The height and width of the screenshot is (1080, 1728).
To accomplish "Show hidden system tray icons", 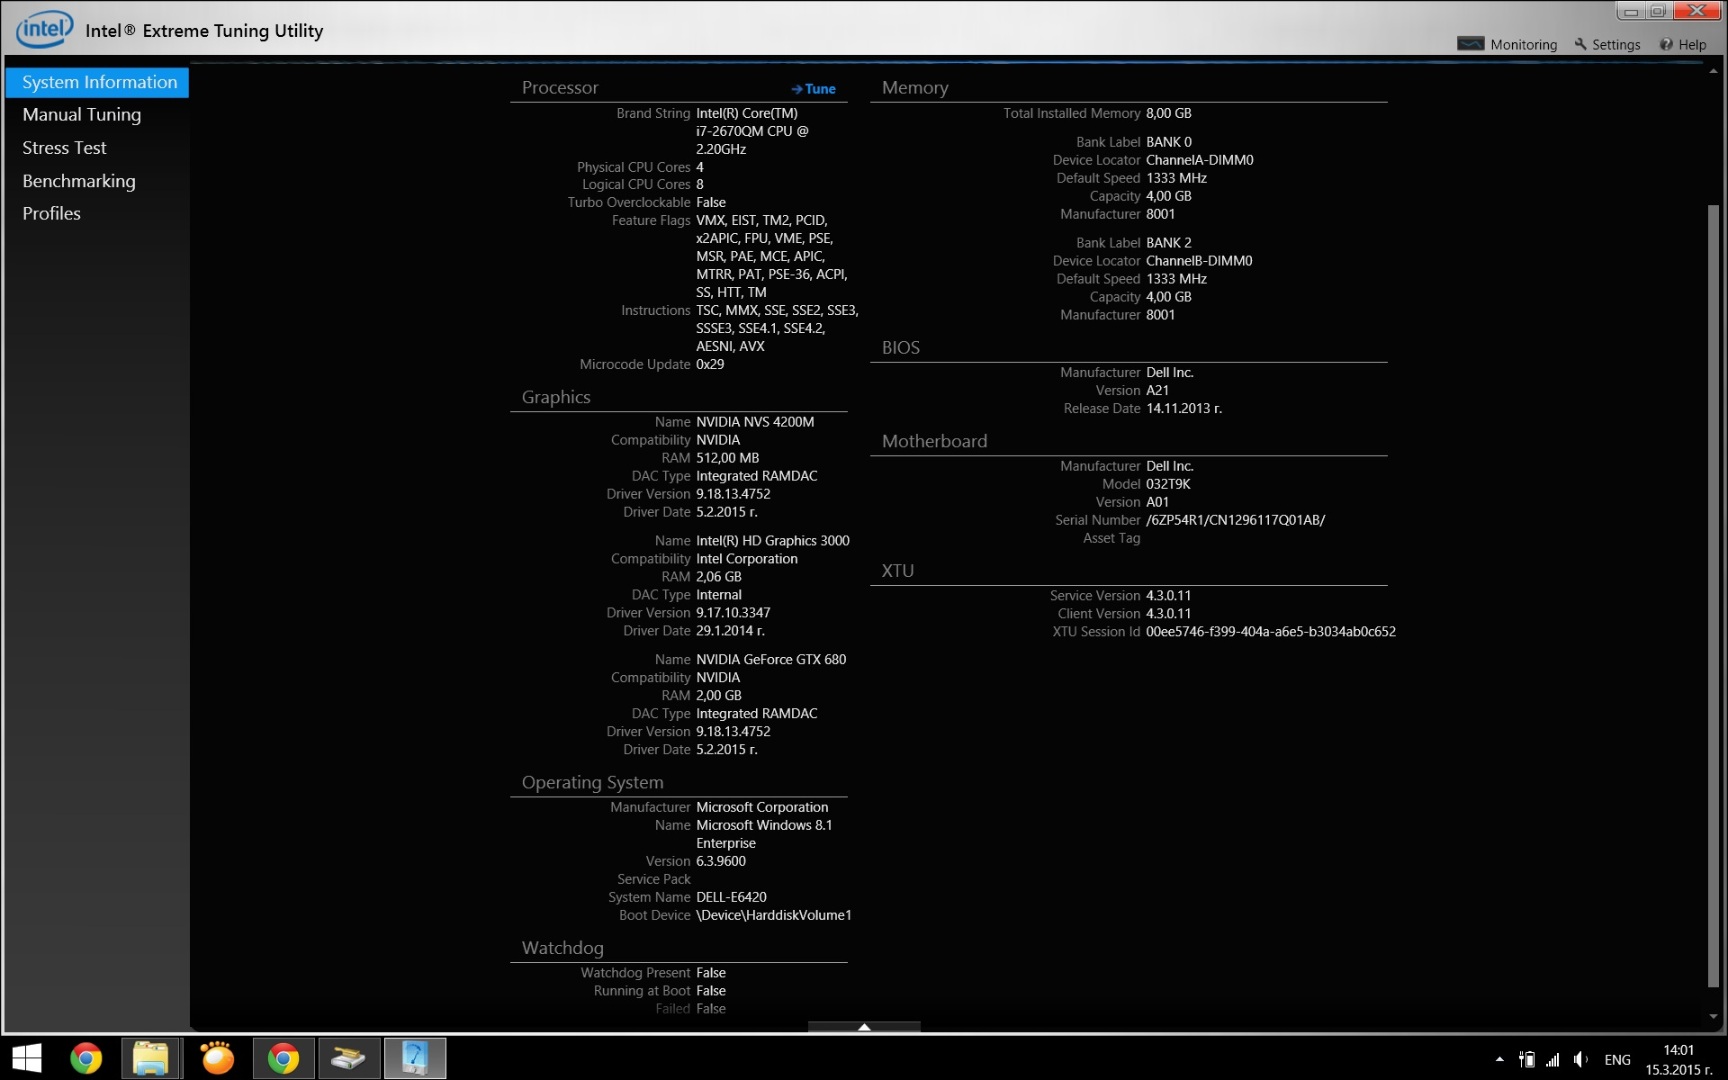I will [x=1499, y=1059].
